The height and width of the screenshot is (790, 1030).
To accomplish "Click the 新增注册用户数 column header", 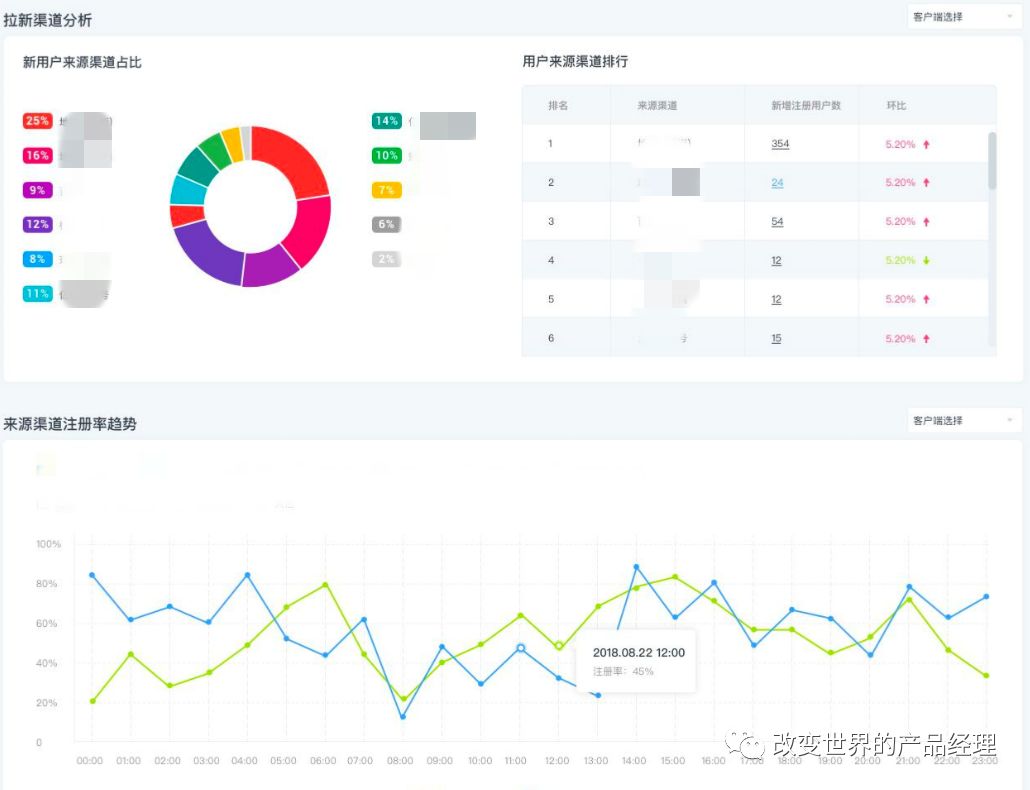I will [x=806, y=105].
